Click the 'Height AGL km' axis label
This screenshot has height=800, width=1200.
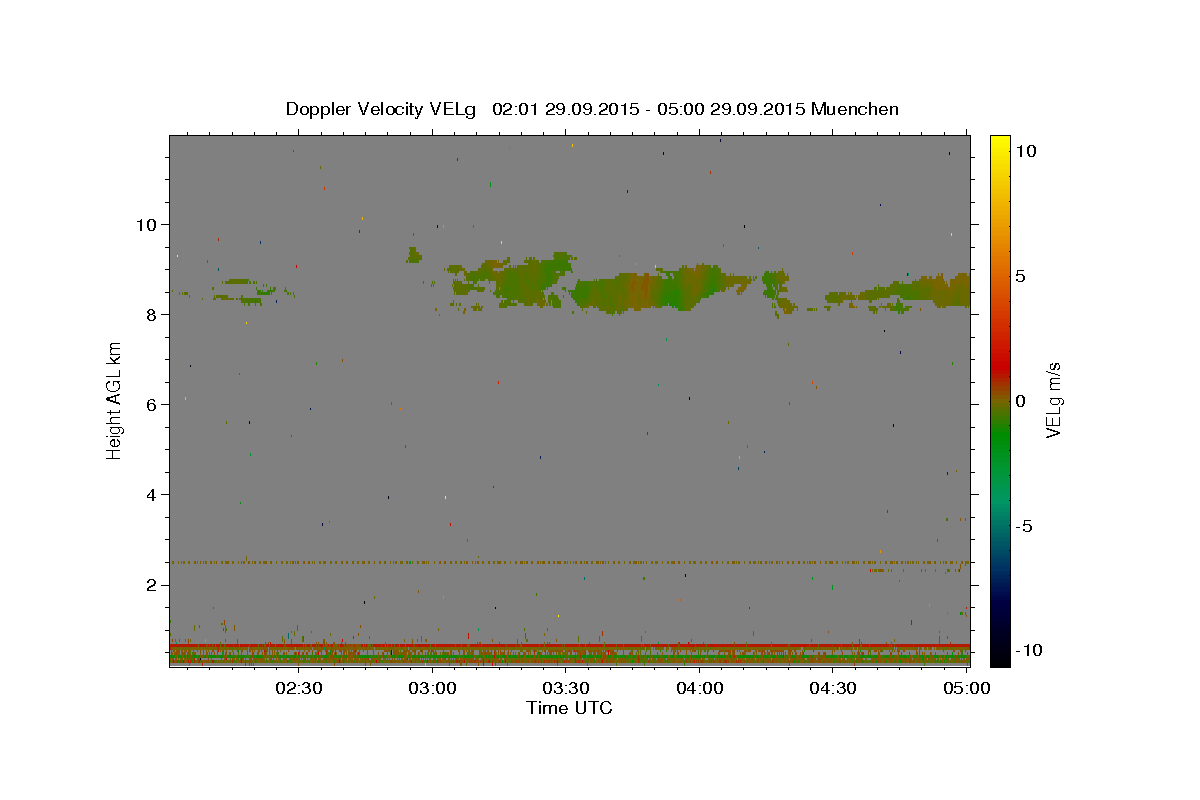coord(115,401)
